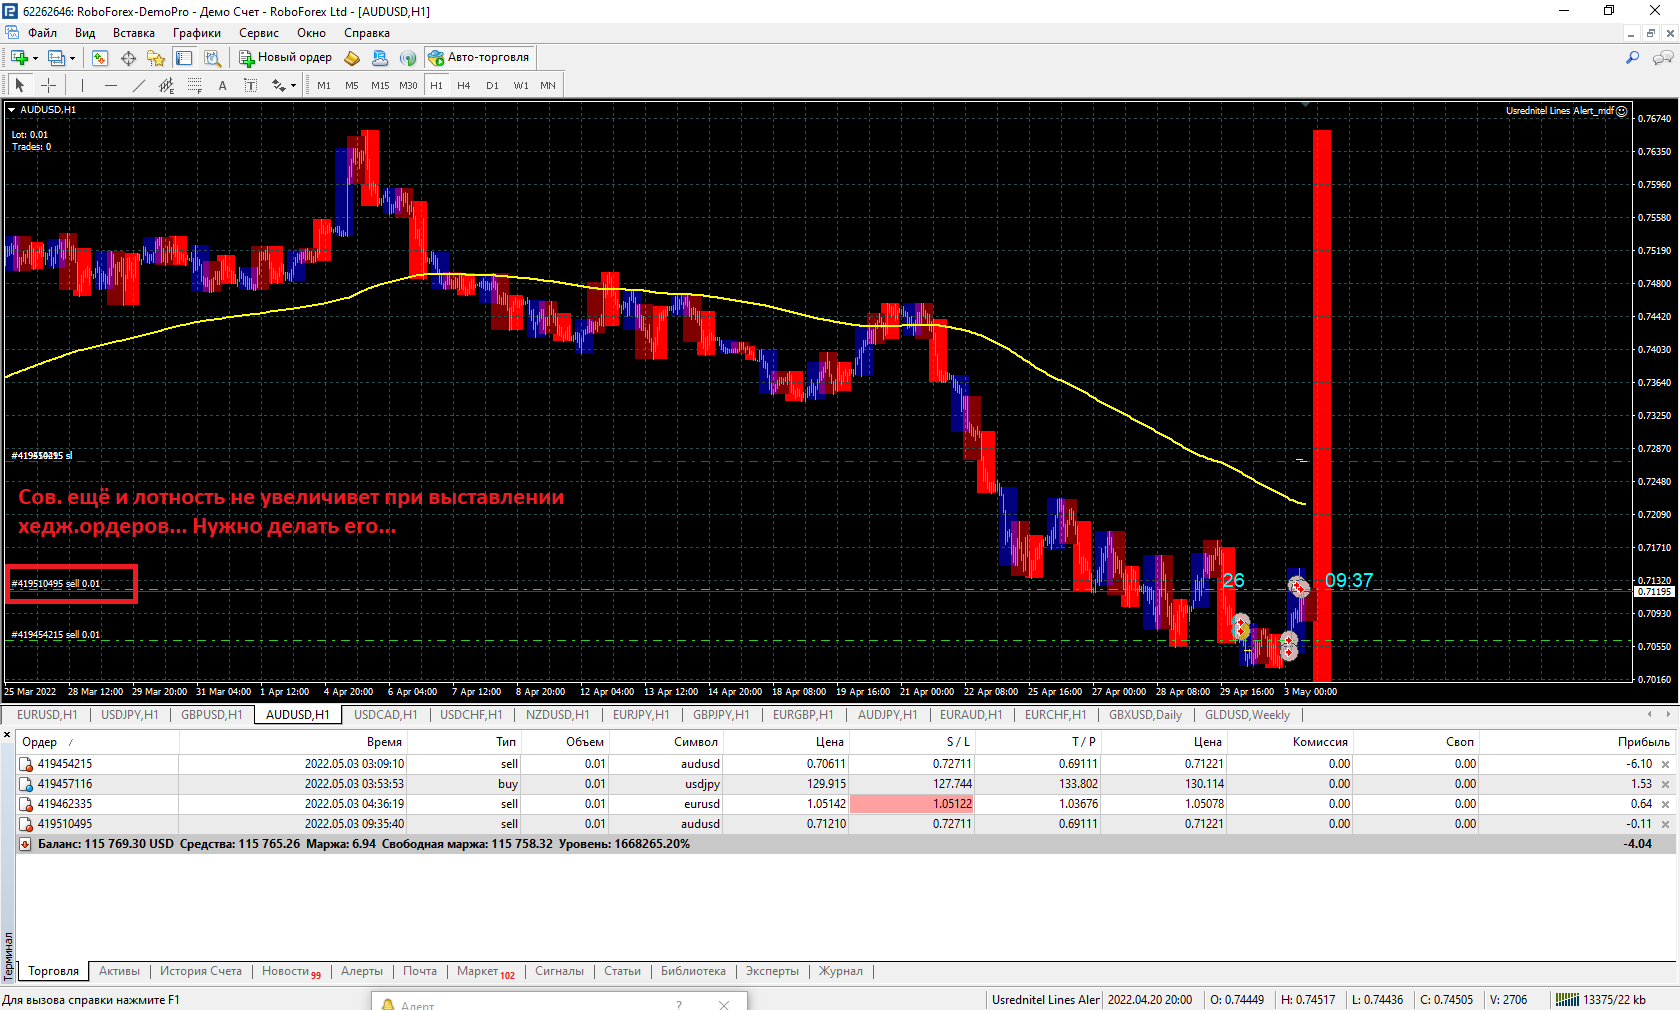Viewport: 1680px width, 1010px height.
Task: Toggle the Data Window crosshair-target icon
Action: click(x=128, y=58)
